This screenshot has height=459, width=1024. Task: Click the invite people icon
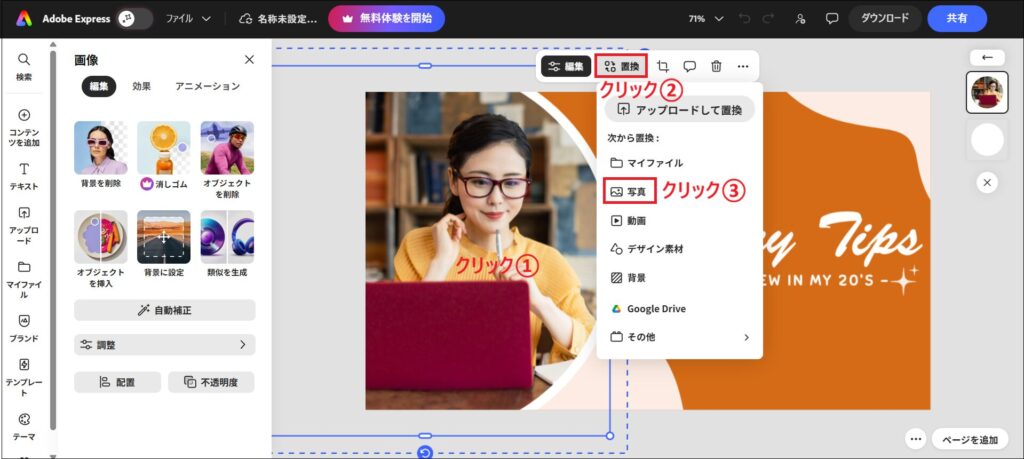coord(801,19)
